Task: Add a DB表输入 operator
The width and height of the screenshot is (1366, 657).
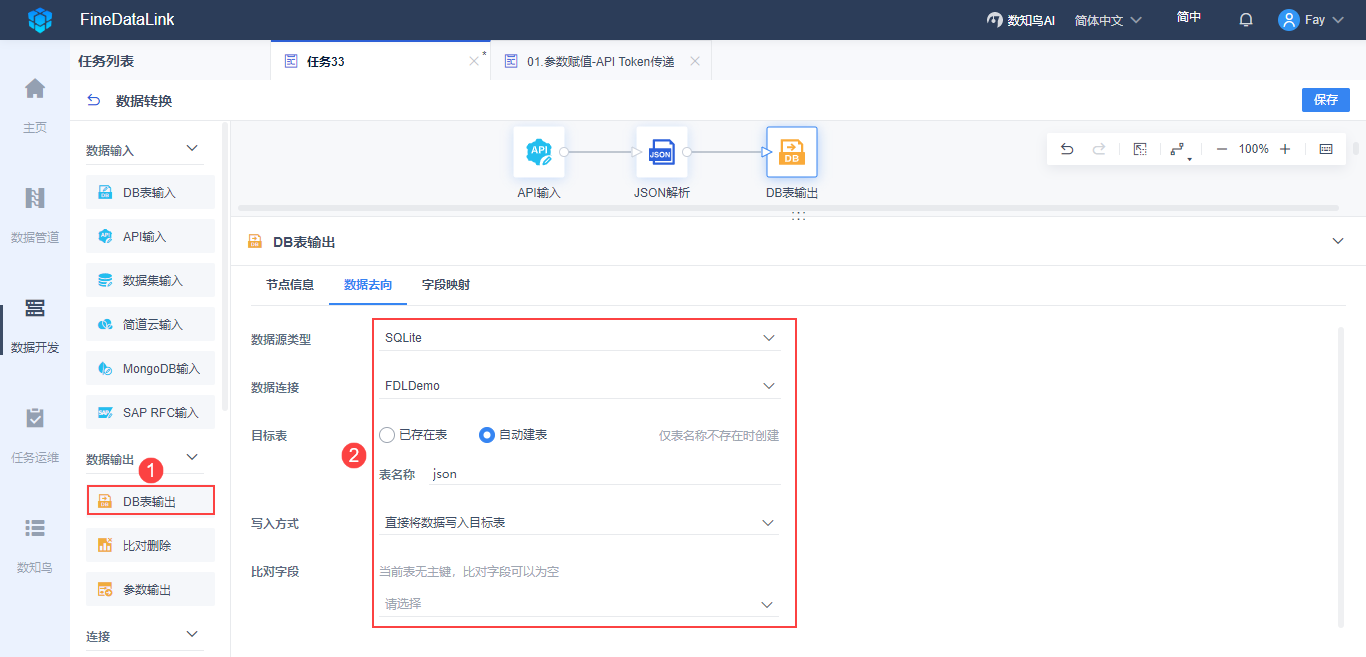Action: [x=150, y=192]
